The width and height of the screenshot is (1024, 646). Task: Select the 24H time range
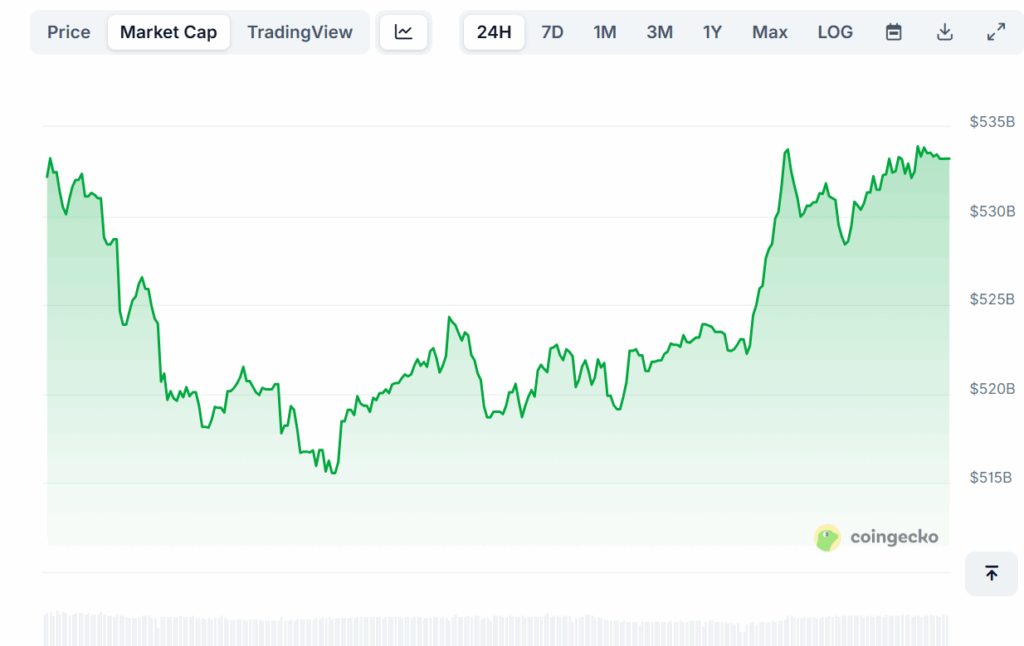(x=494, y=32)
